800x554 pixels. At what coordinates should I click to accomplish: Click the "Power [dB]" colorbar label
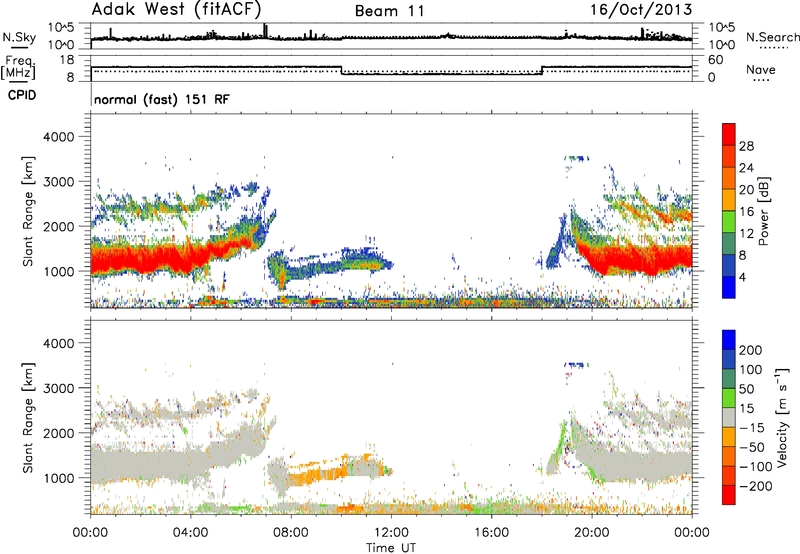point(763,211)
